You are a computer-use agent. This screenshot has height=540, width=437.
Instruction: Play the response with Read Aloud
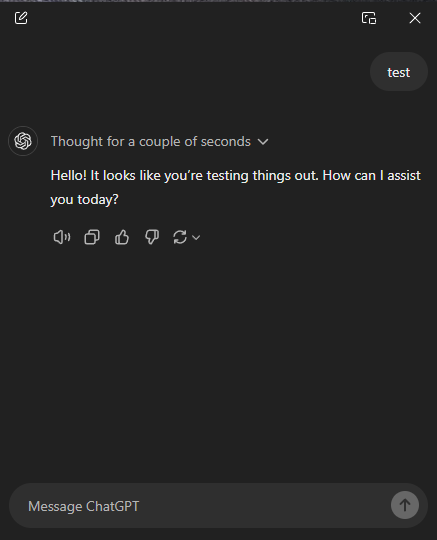62,237
